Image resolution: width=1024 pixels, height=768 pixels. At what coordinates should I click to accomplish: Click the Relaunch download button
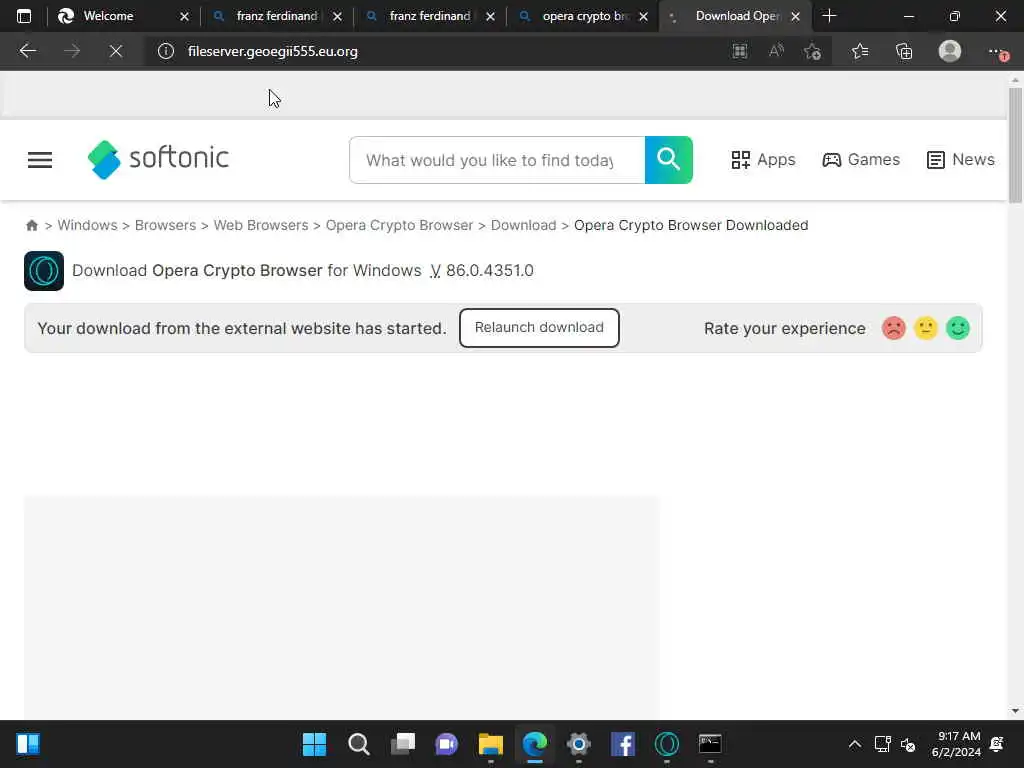(539, 328)
